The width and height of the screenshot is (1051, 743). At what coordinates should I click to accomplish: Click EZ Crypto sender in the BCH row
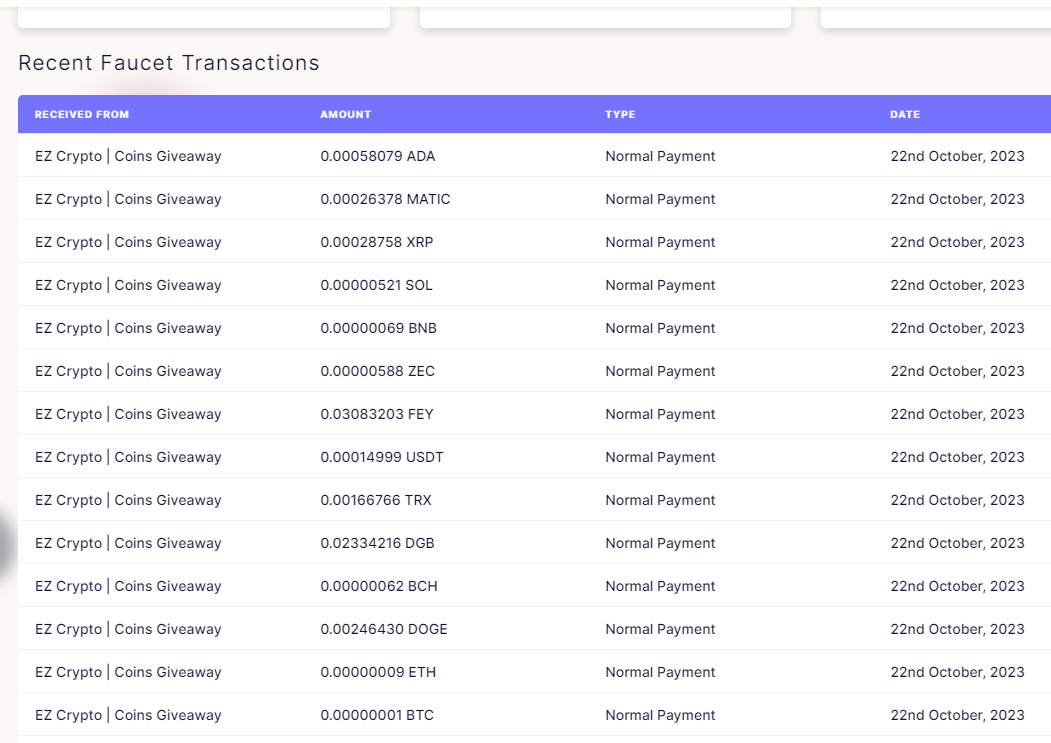(128, 585)
